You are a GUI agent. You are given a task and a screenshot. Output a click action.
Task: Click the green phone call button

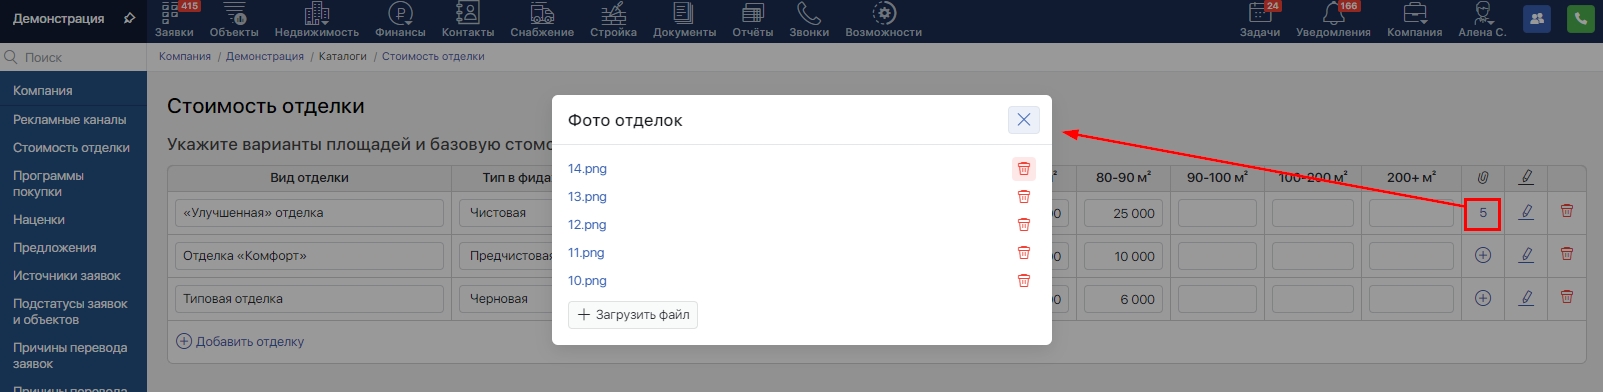coord(1581,19)
